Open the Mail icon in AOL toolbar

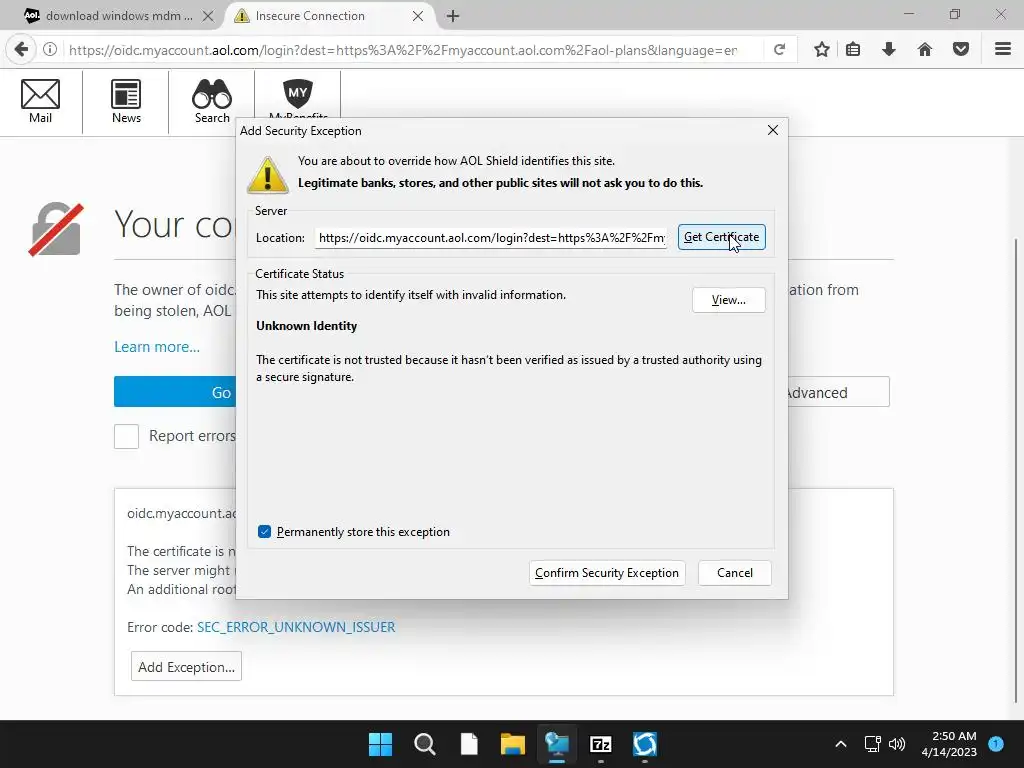pyautogui.click(x=40, y=101)
